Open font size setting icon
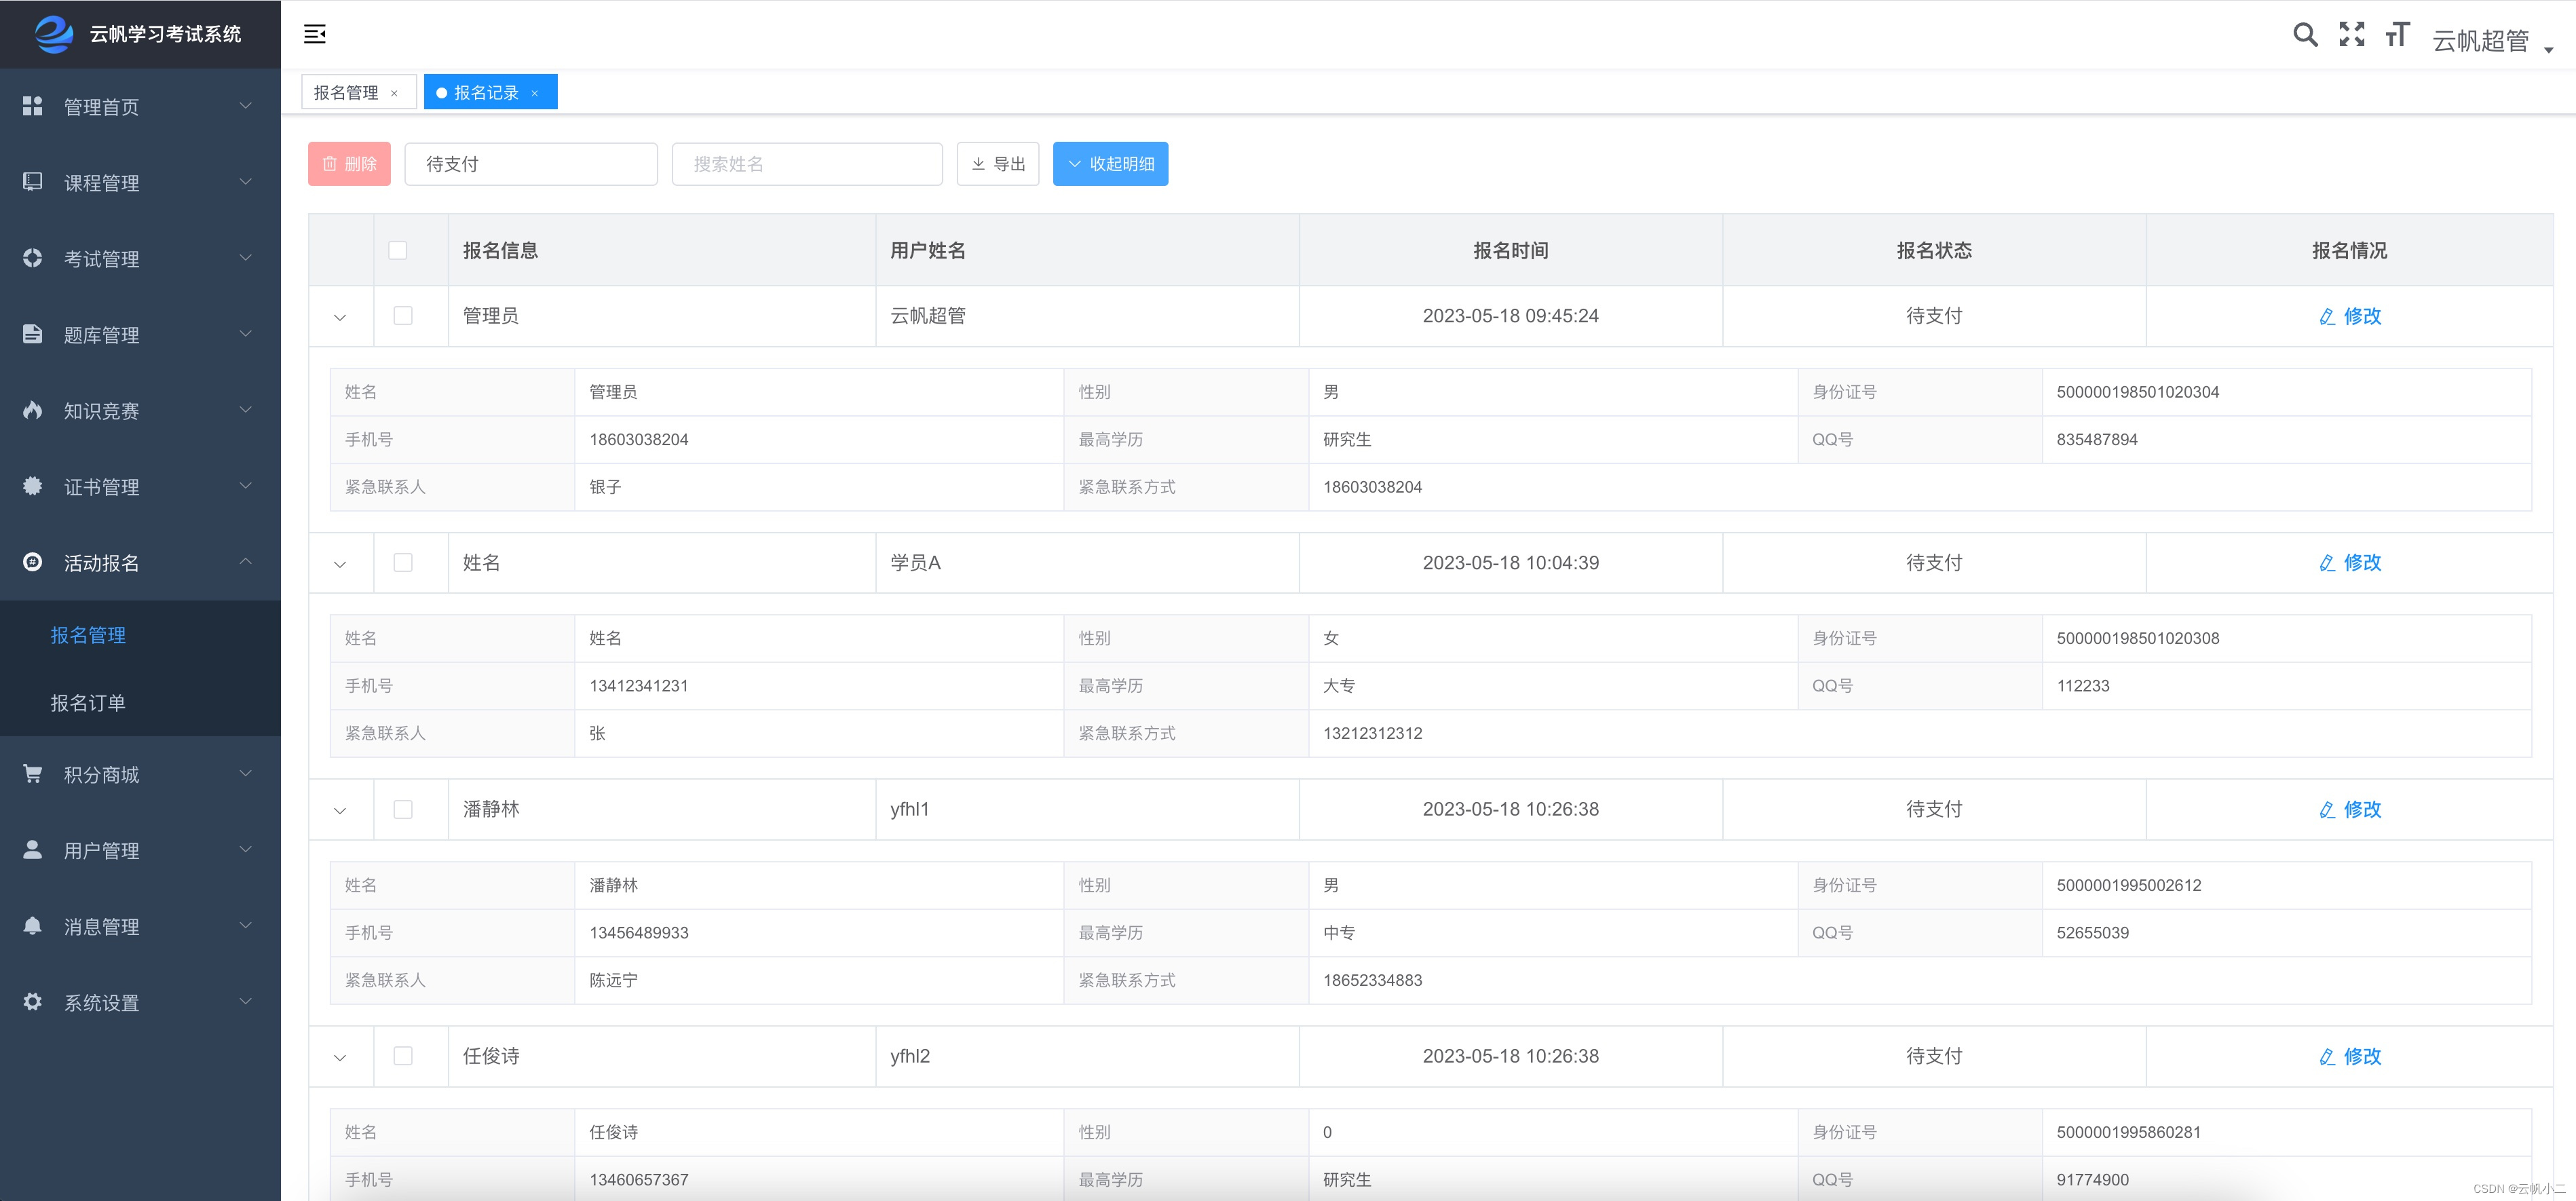 click(2397, 35)
